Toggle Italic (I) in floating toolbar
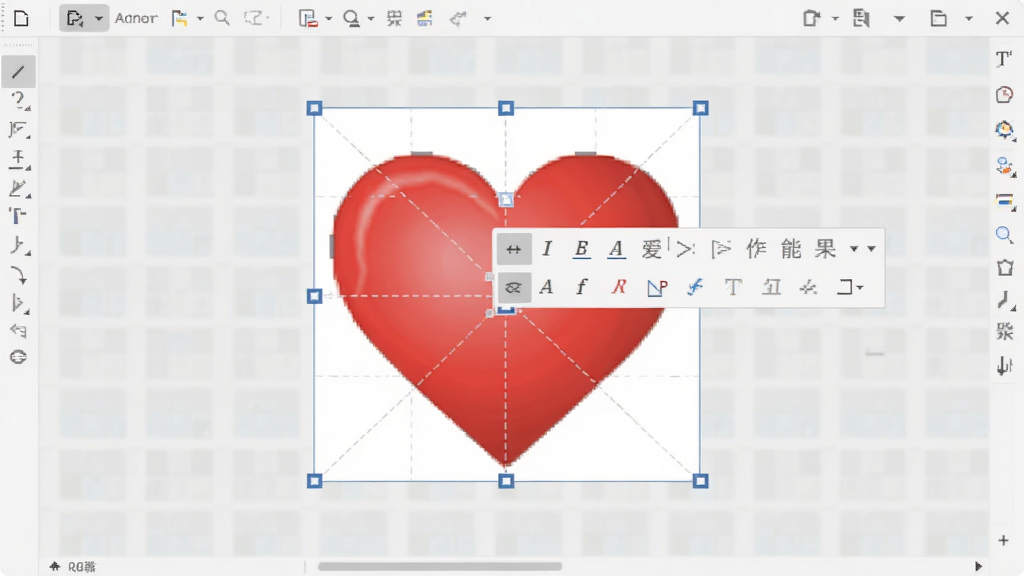 [547, 248]
